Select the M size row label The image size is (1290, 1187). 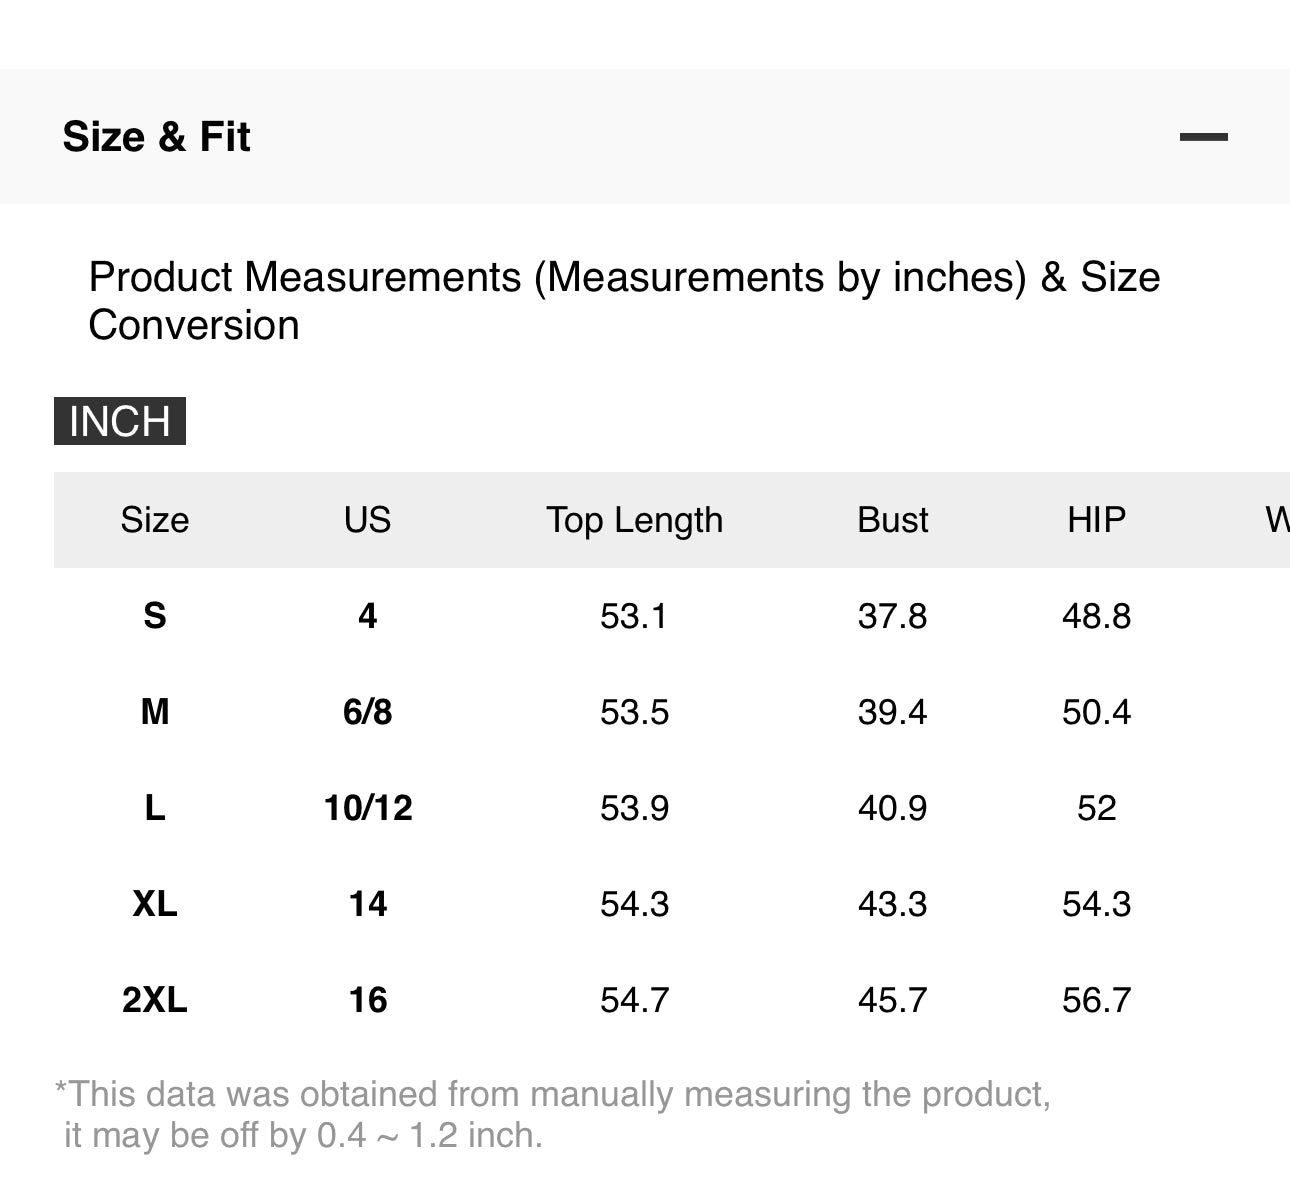155,712
